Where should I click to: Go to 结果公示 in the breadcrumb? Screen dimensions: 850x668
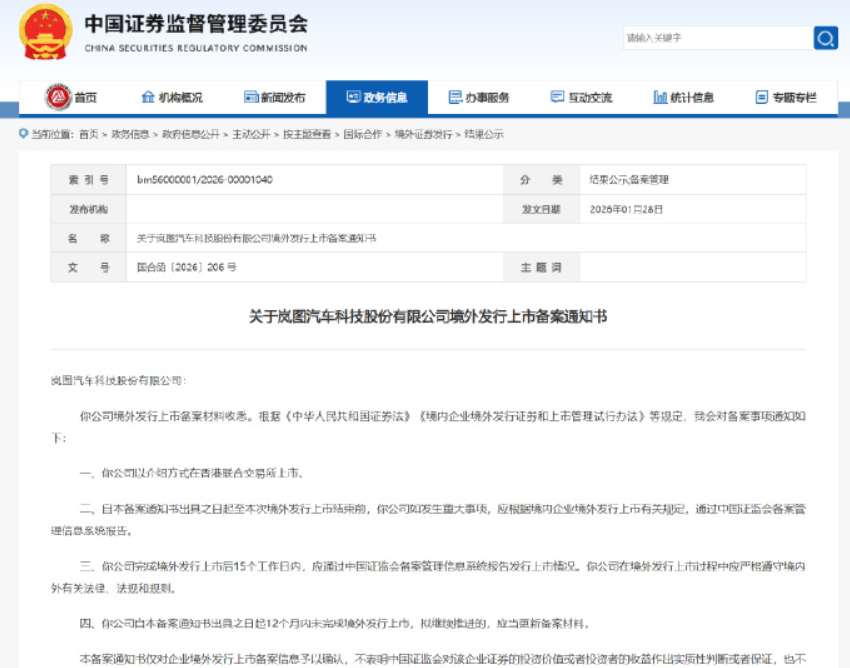coord(484,134)
